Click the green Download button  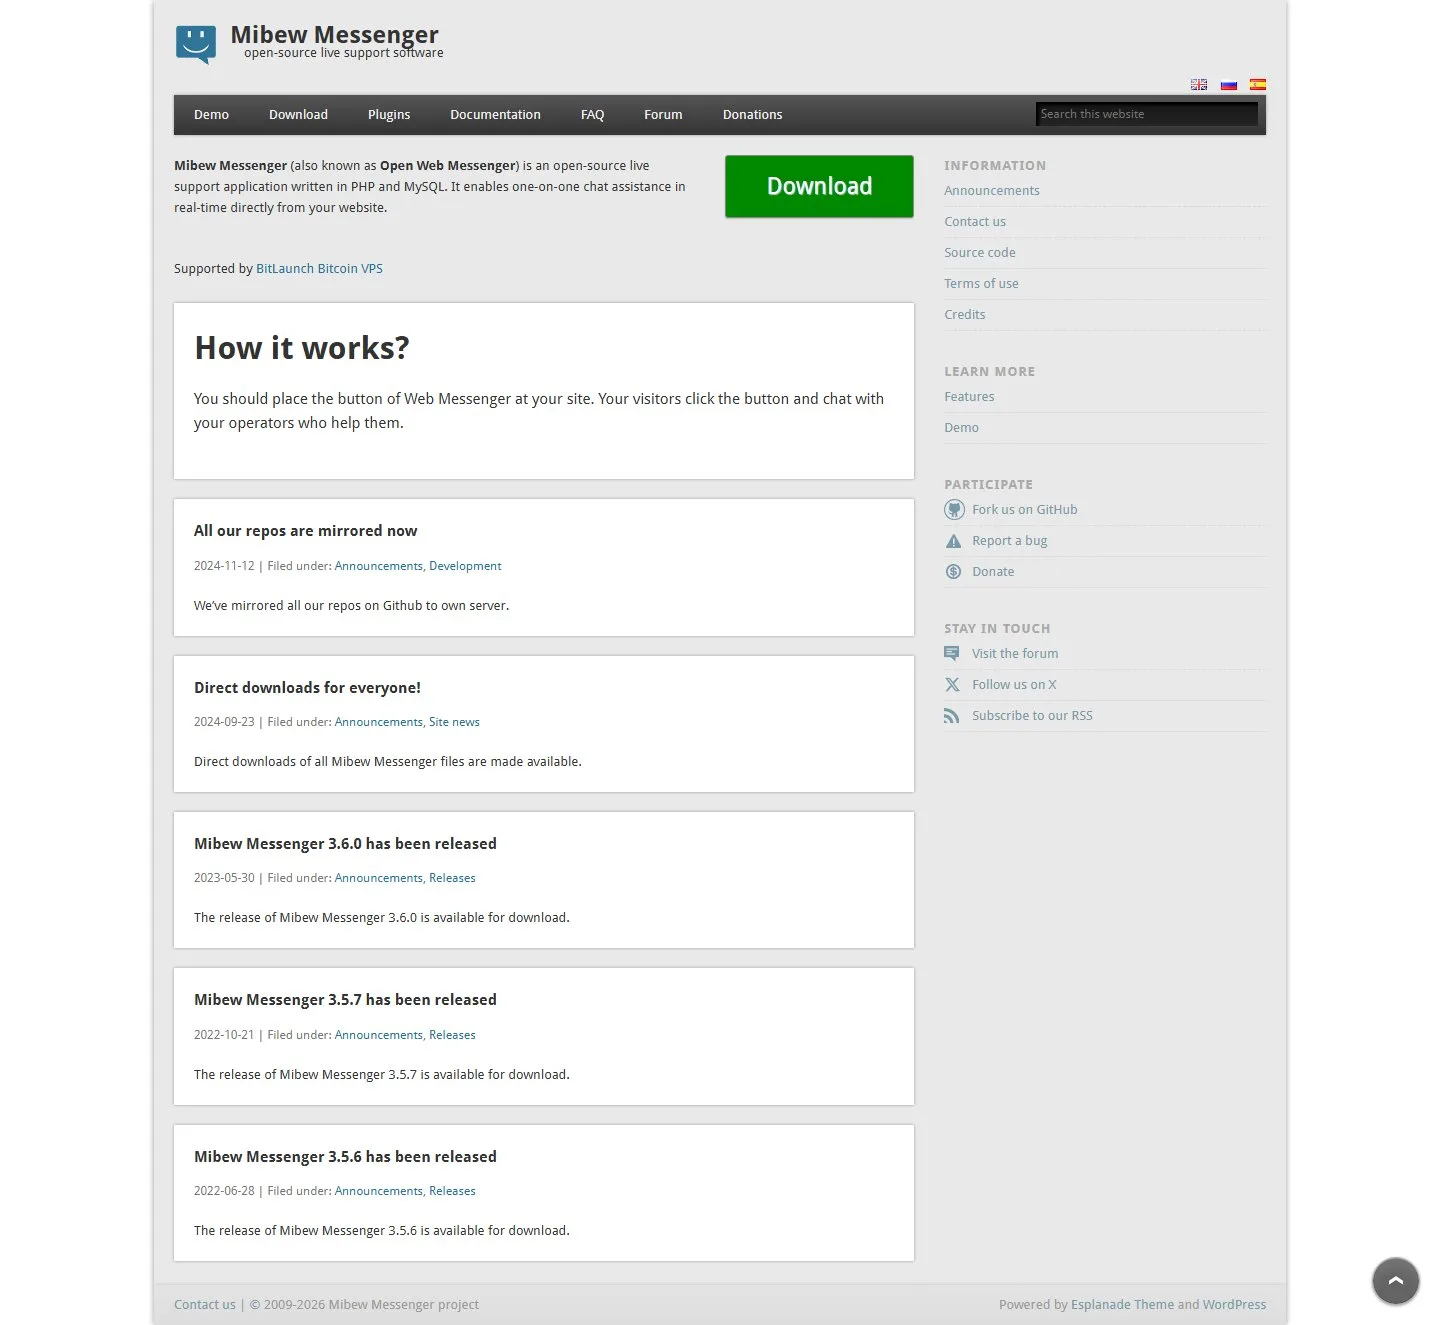point(819,186)
